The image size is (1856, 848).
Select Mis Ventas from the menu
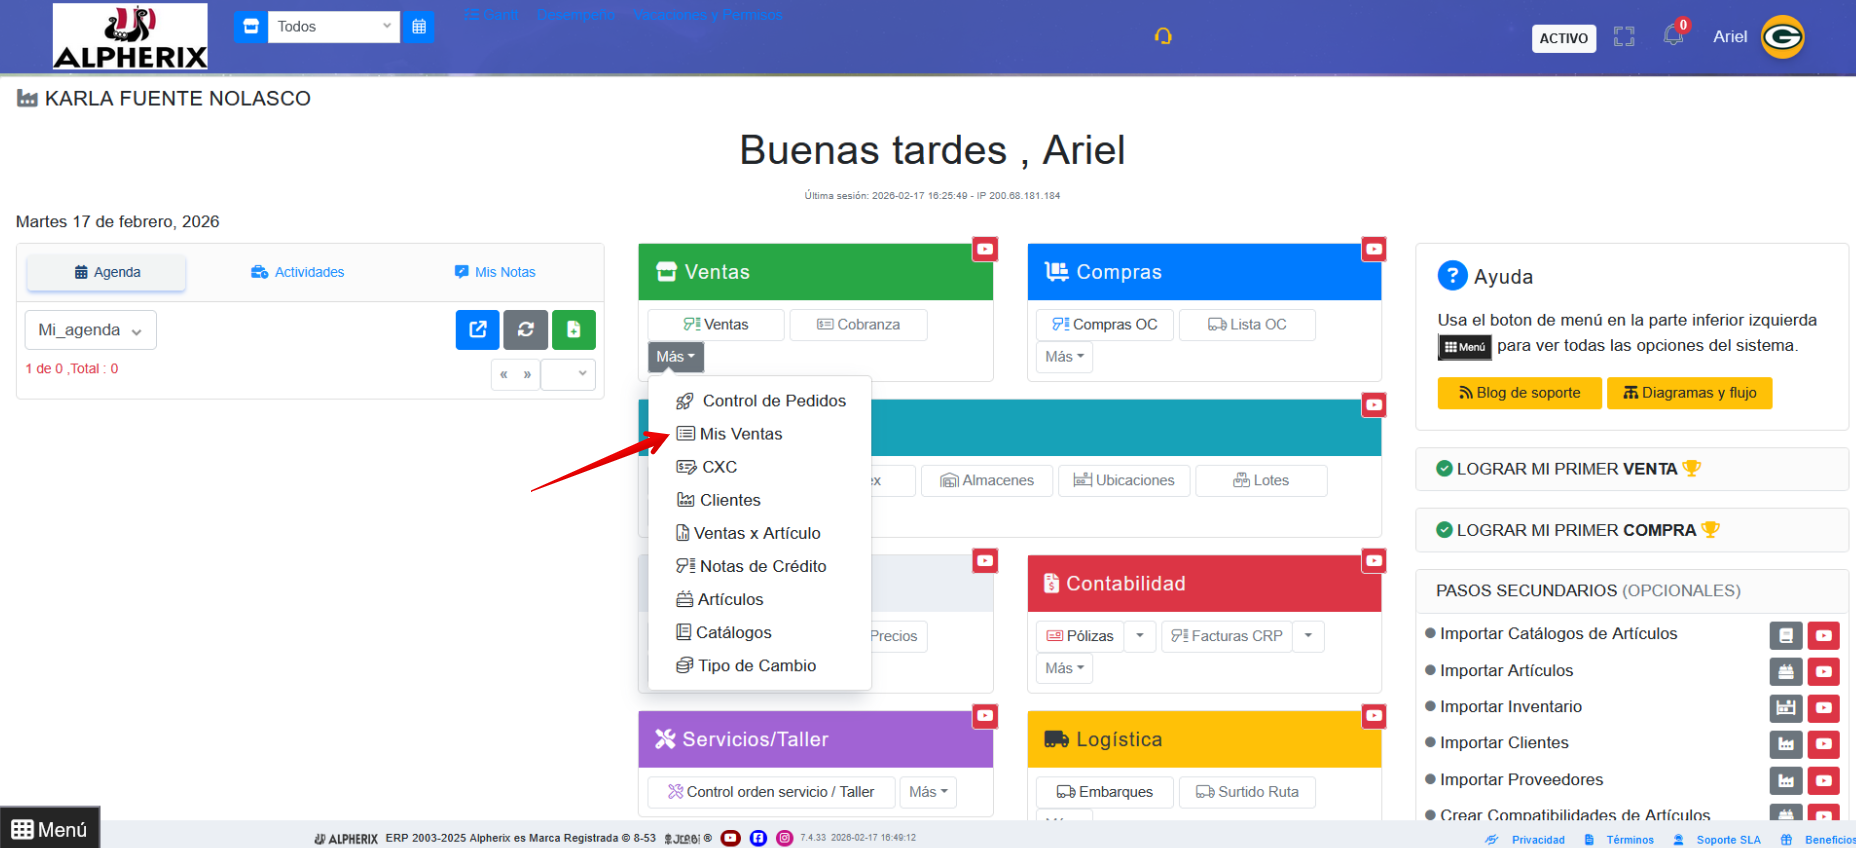click(740, 434)
